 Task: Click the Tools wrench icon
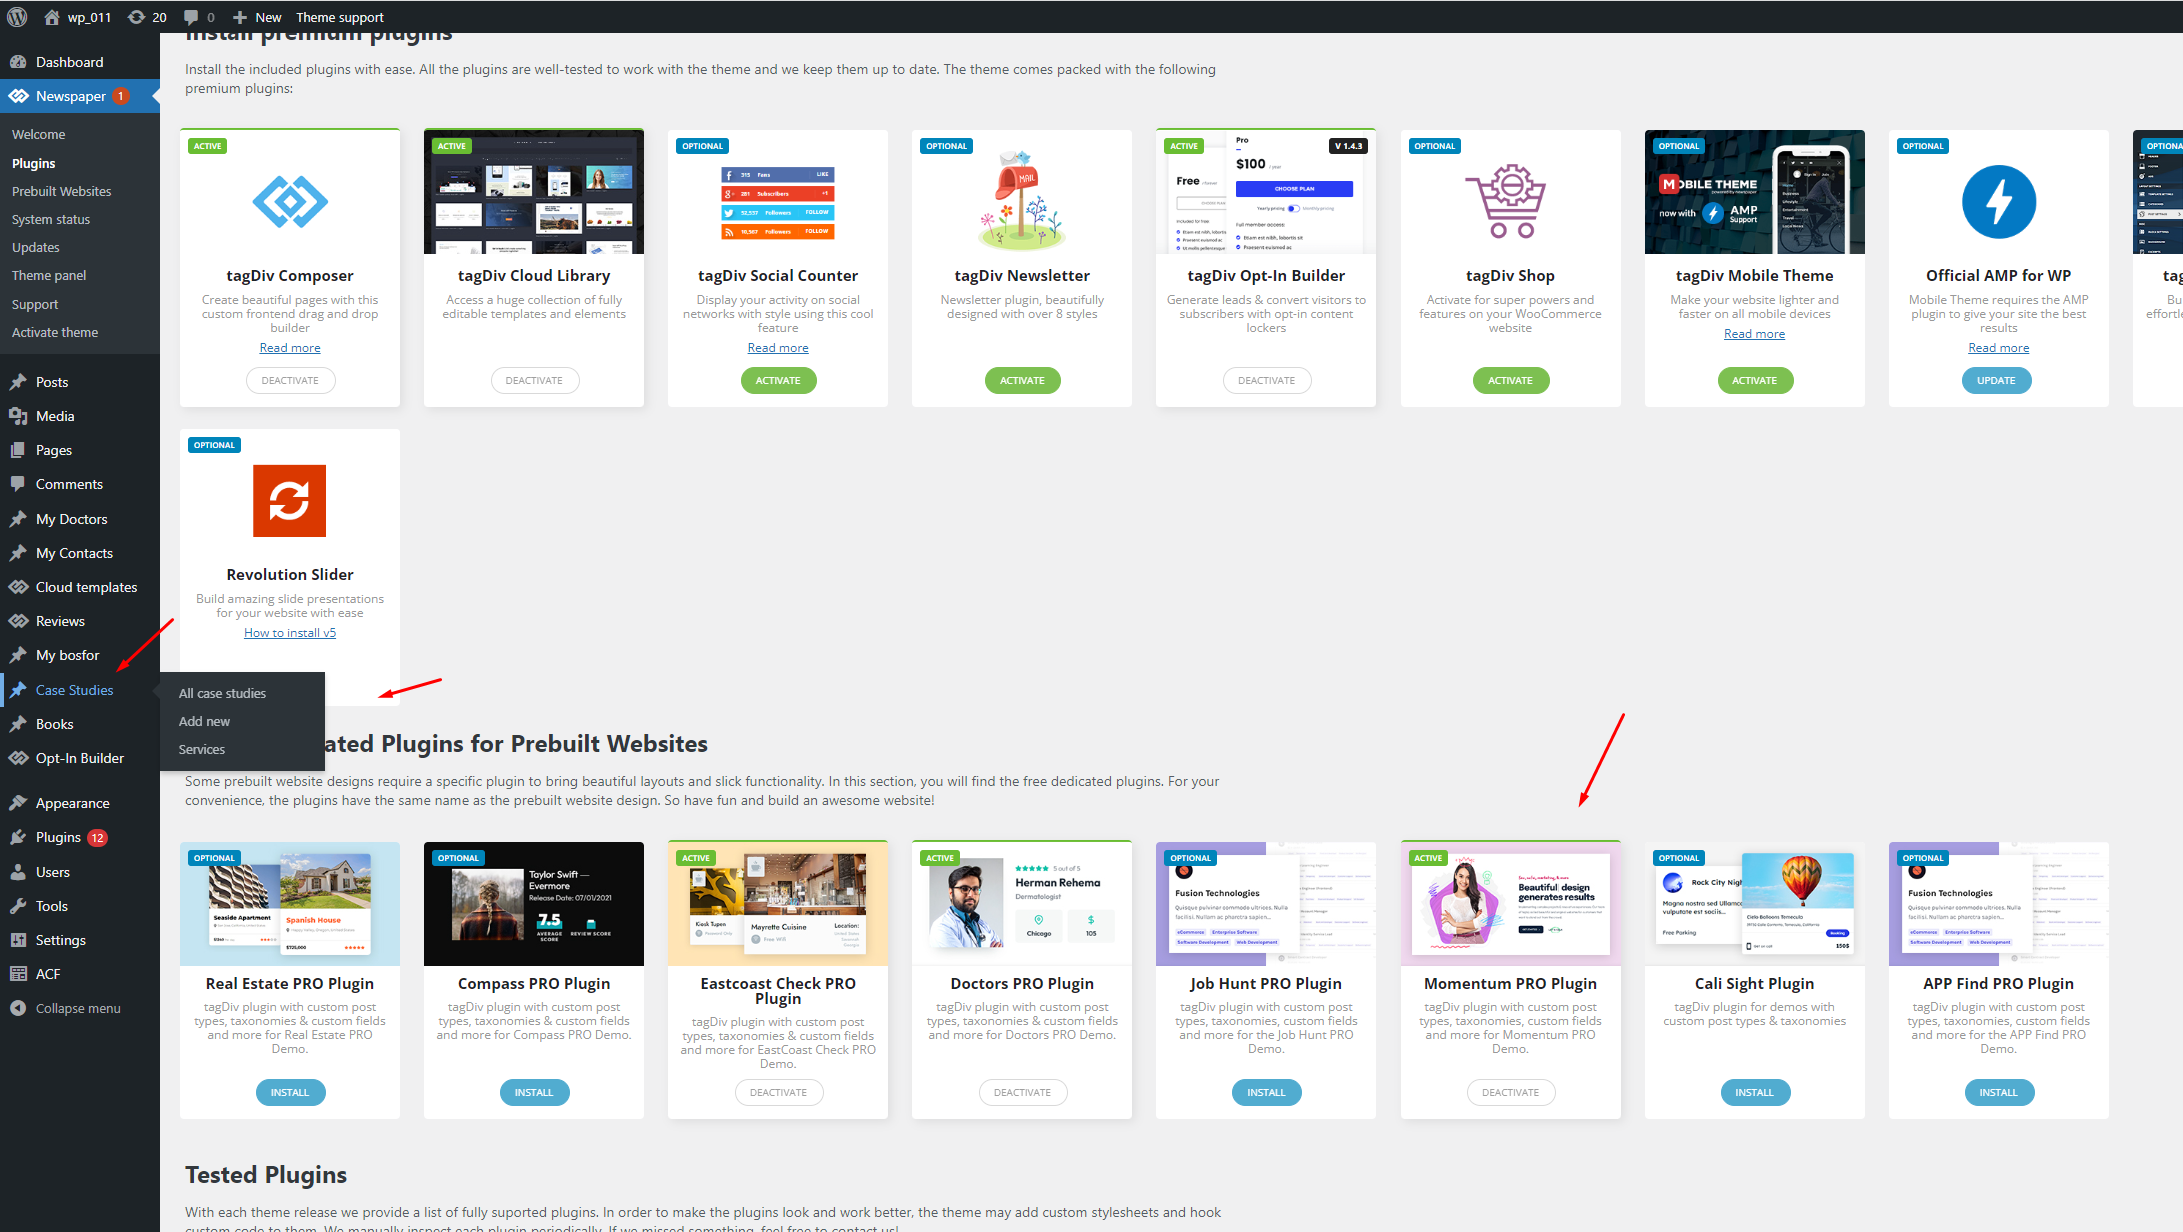point(18,906)
